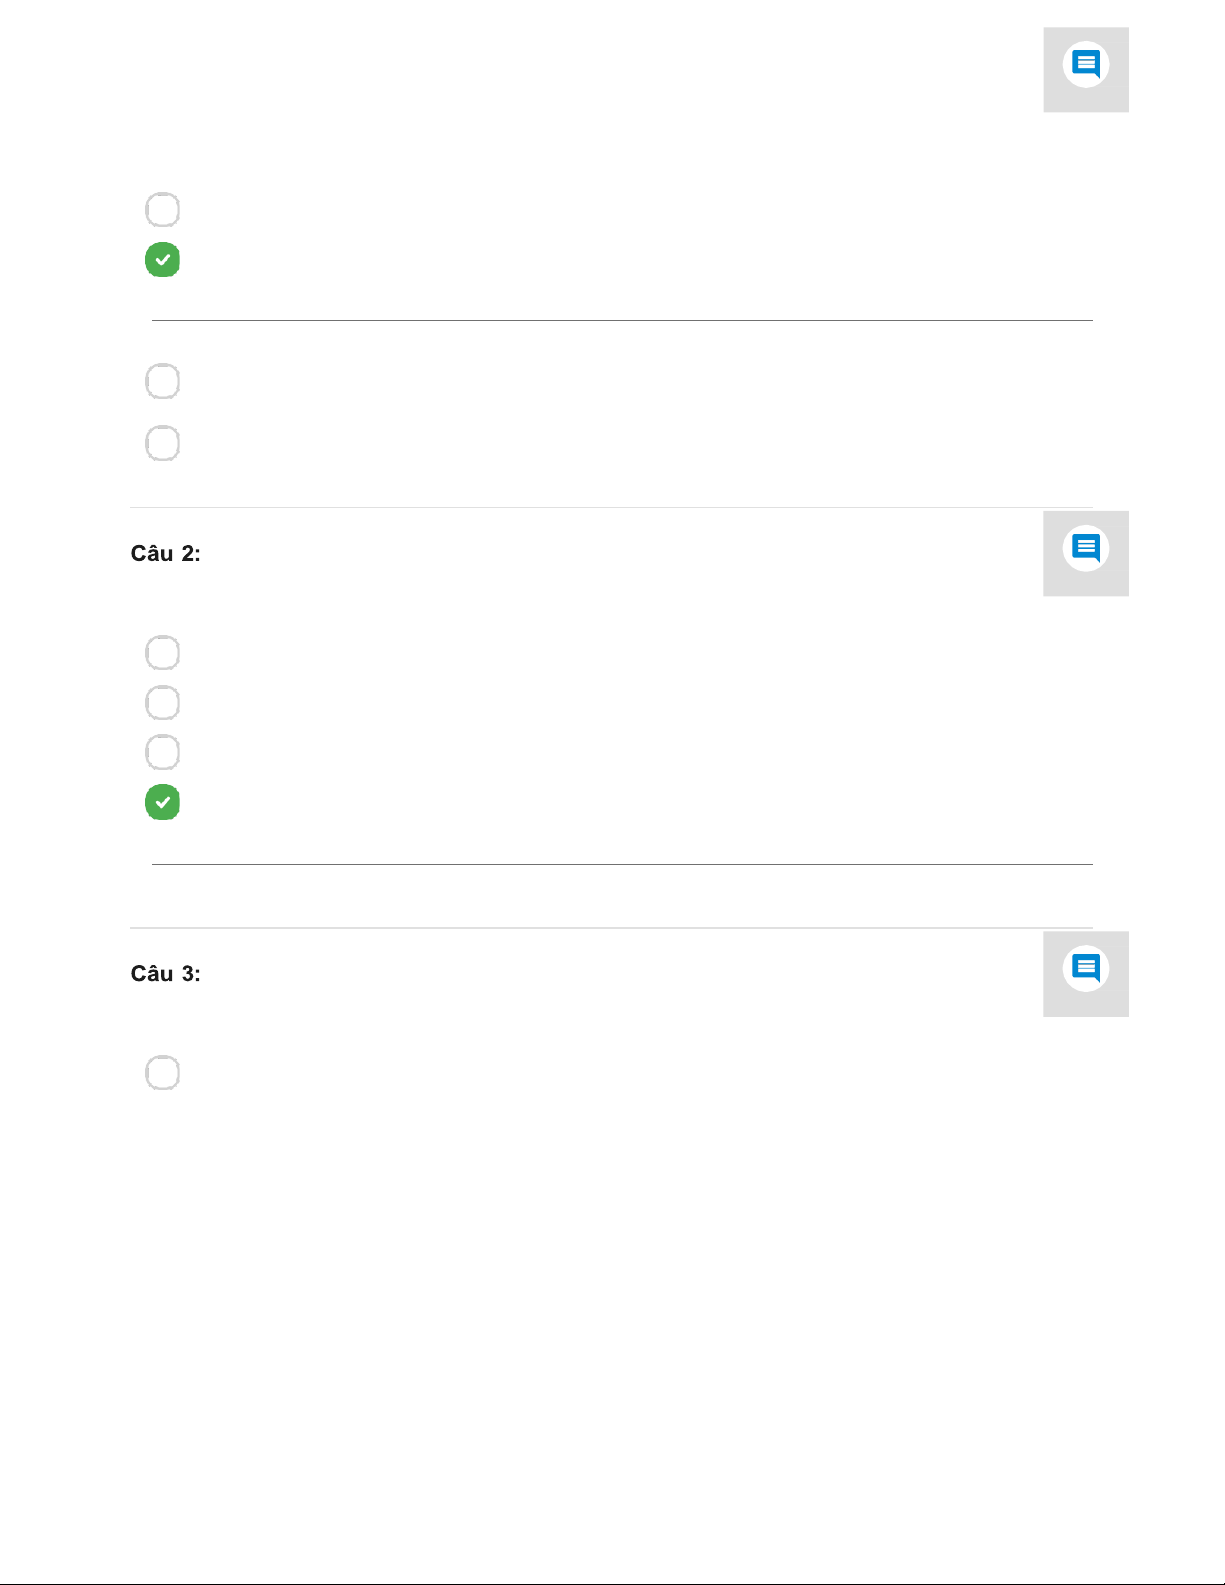Click the separator line below Câu 2's checked answer

coord(621,864)
